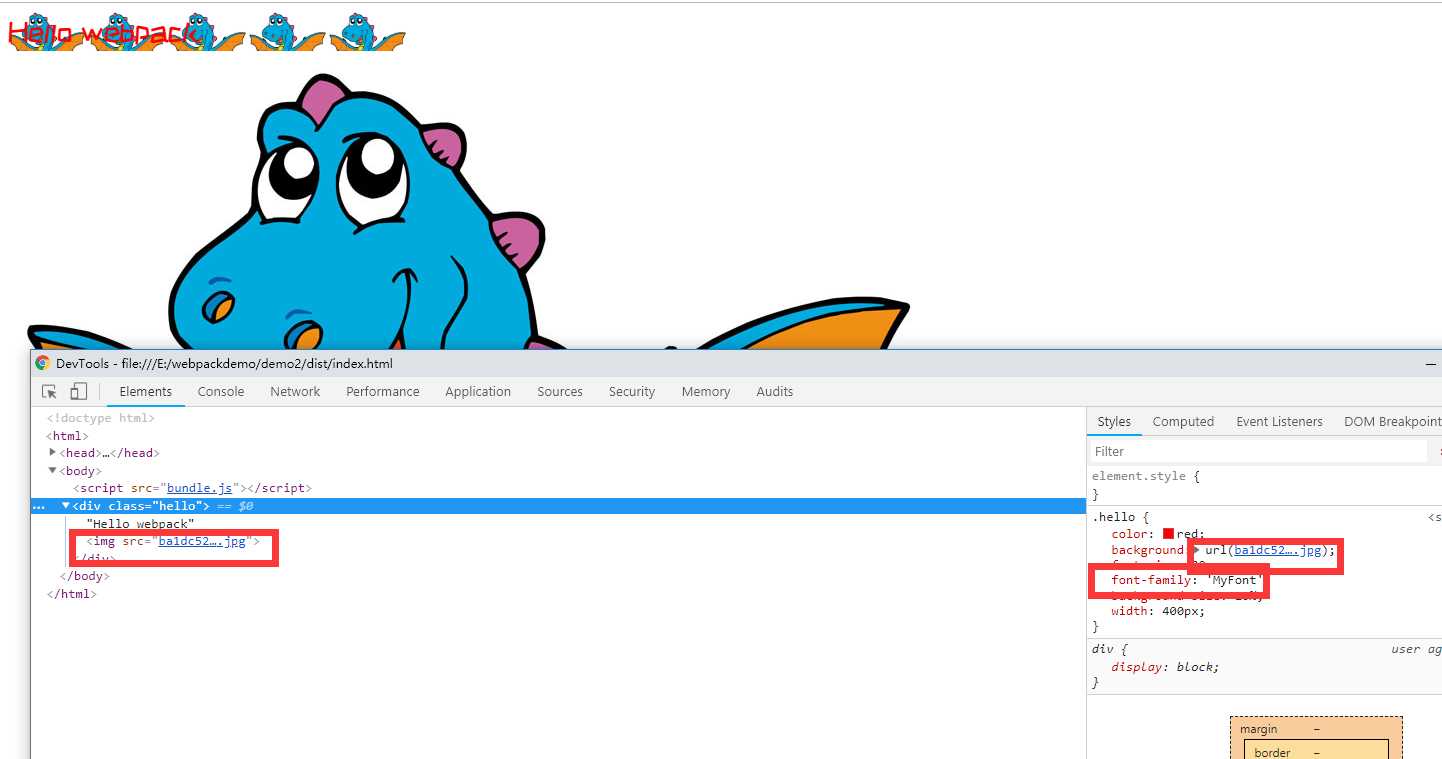Switch to the Memory tab
1442x759 pixels.
point(706,391)
